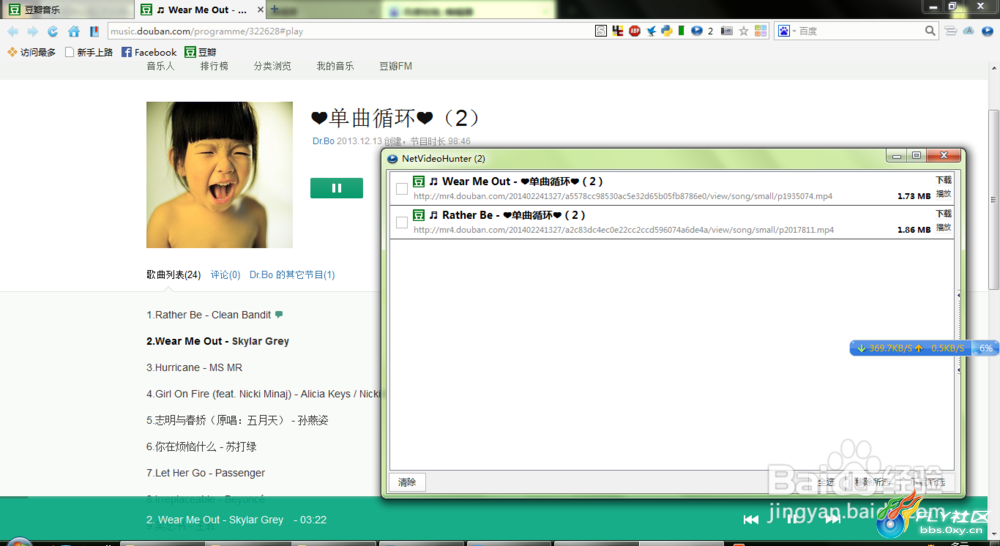This screenshot has height=546, width=1000.
Task: Select song 2.Wear Me Out - Skylar Grey
Action: (217, 341)
